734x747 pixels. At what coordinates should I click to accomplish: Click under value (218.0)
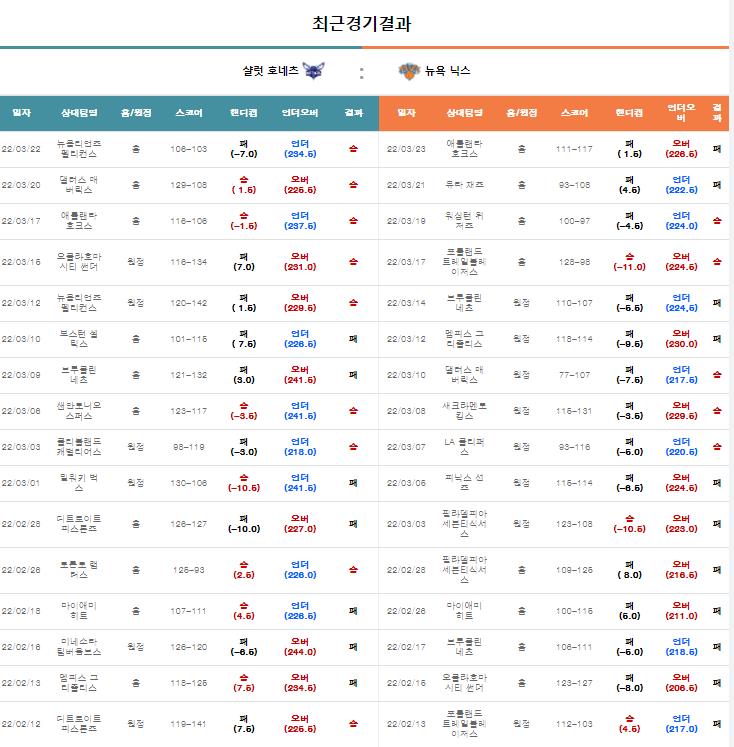(x=300, y=452)
